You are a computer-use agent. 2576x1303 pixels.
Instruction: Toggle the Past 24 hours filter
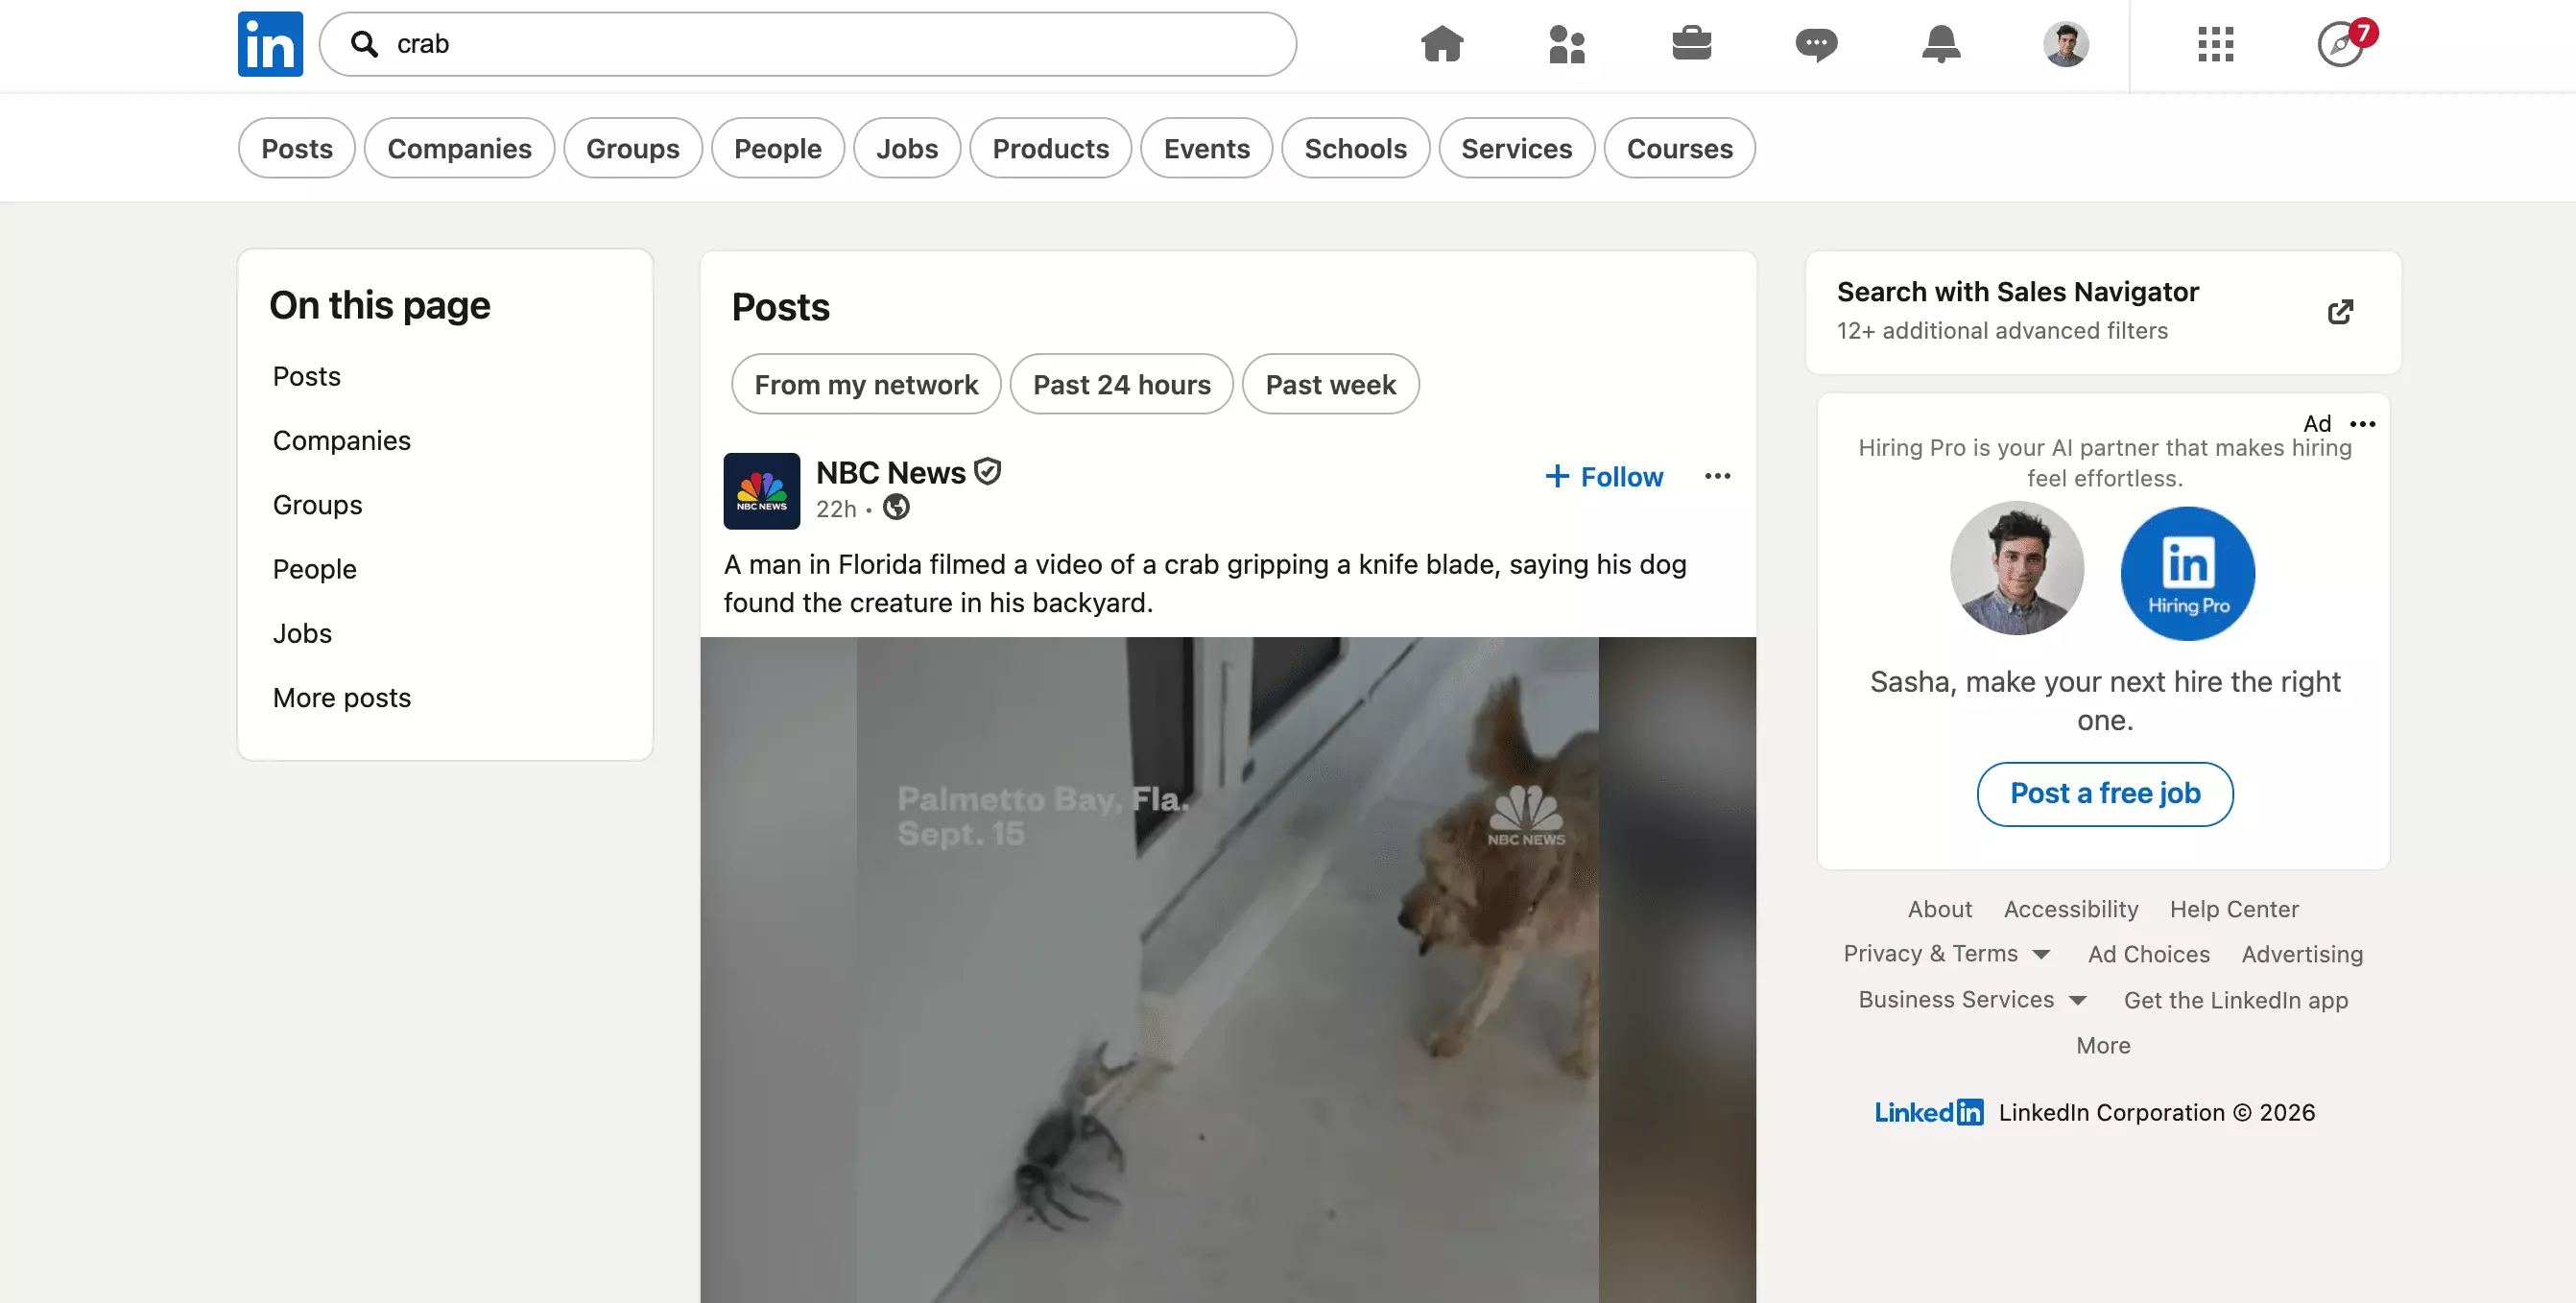pyautogui.click(x=1122, y=384)
